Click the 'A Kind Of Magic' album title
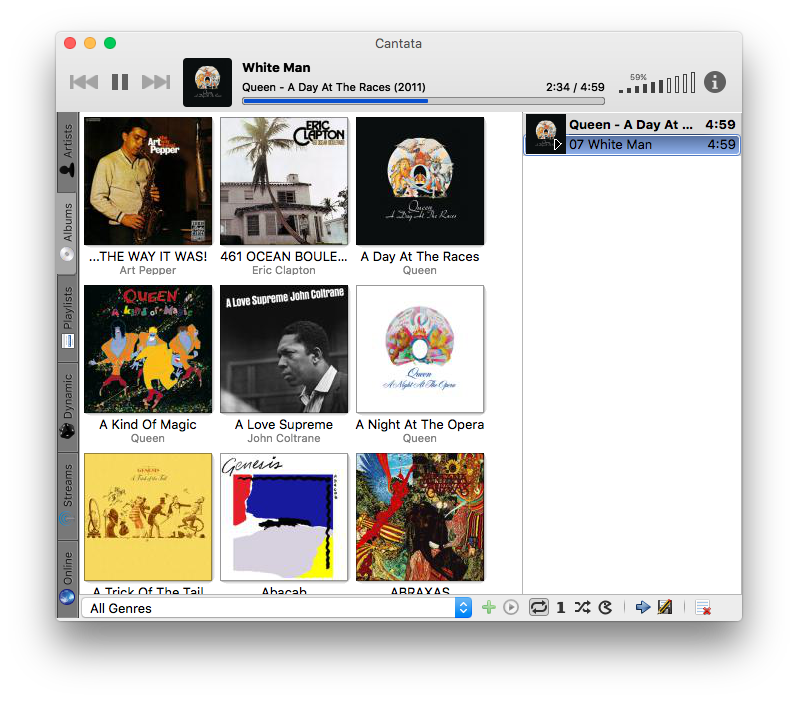 coord(148,425)
